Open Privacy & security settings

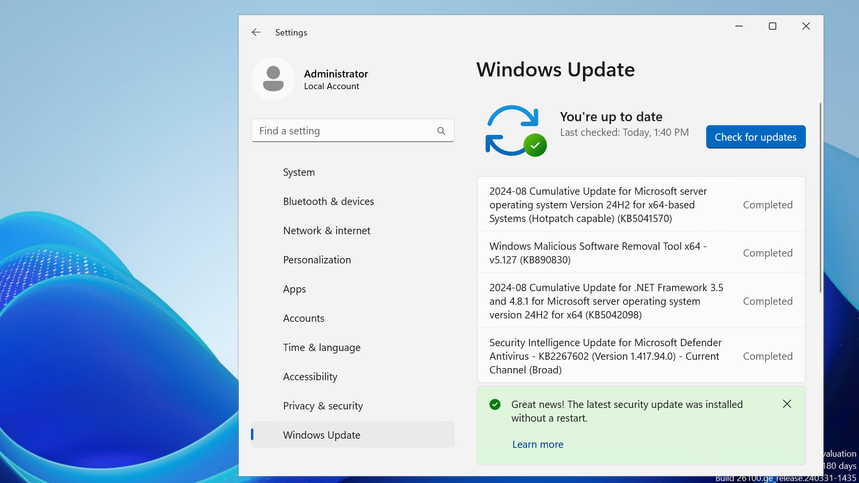coord(353,406)
